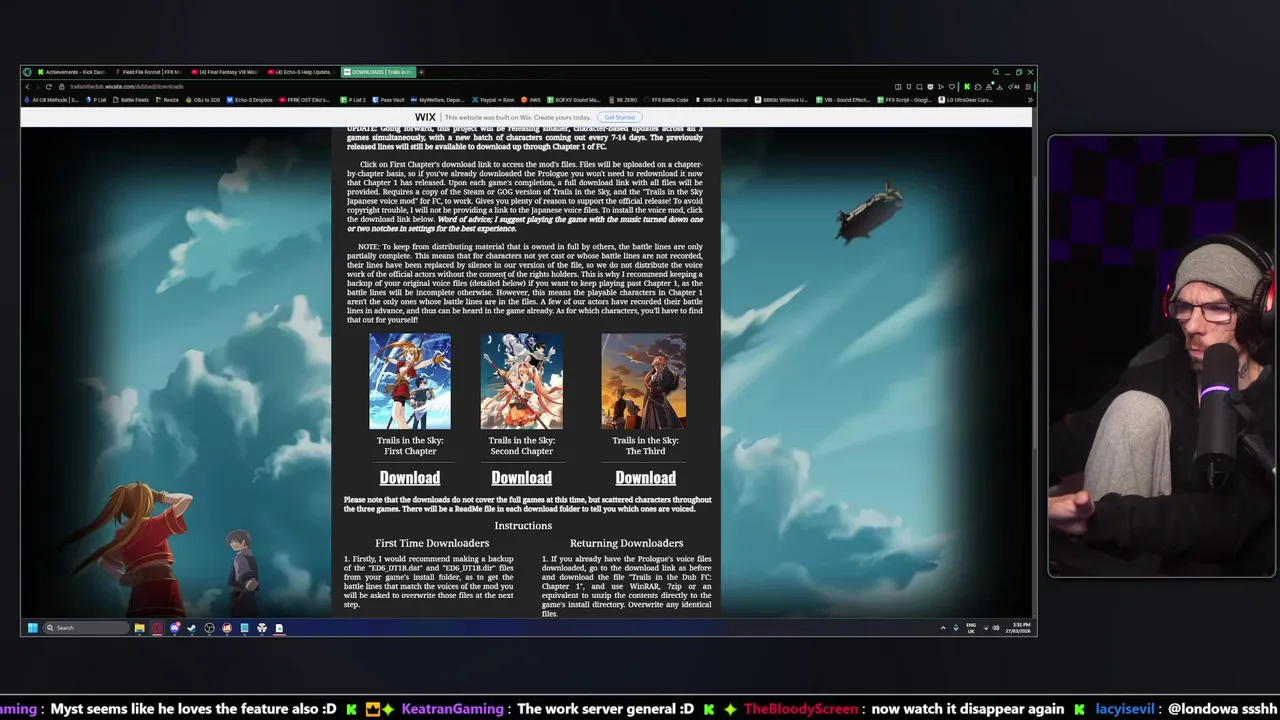Open the 8Bitdo Wireless bookmark
Image resolution: width=1280 pixels, height=720 pixels.
(x=781, y=100)
